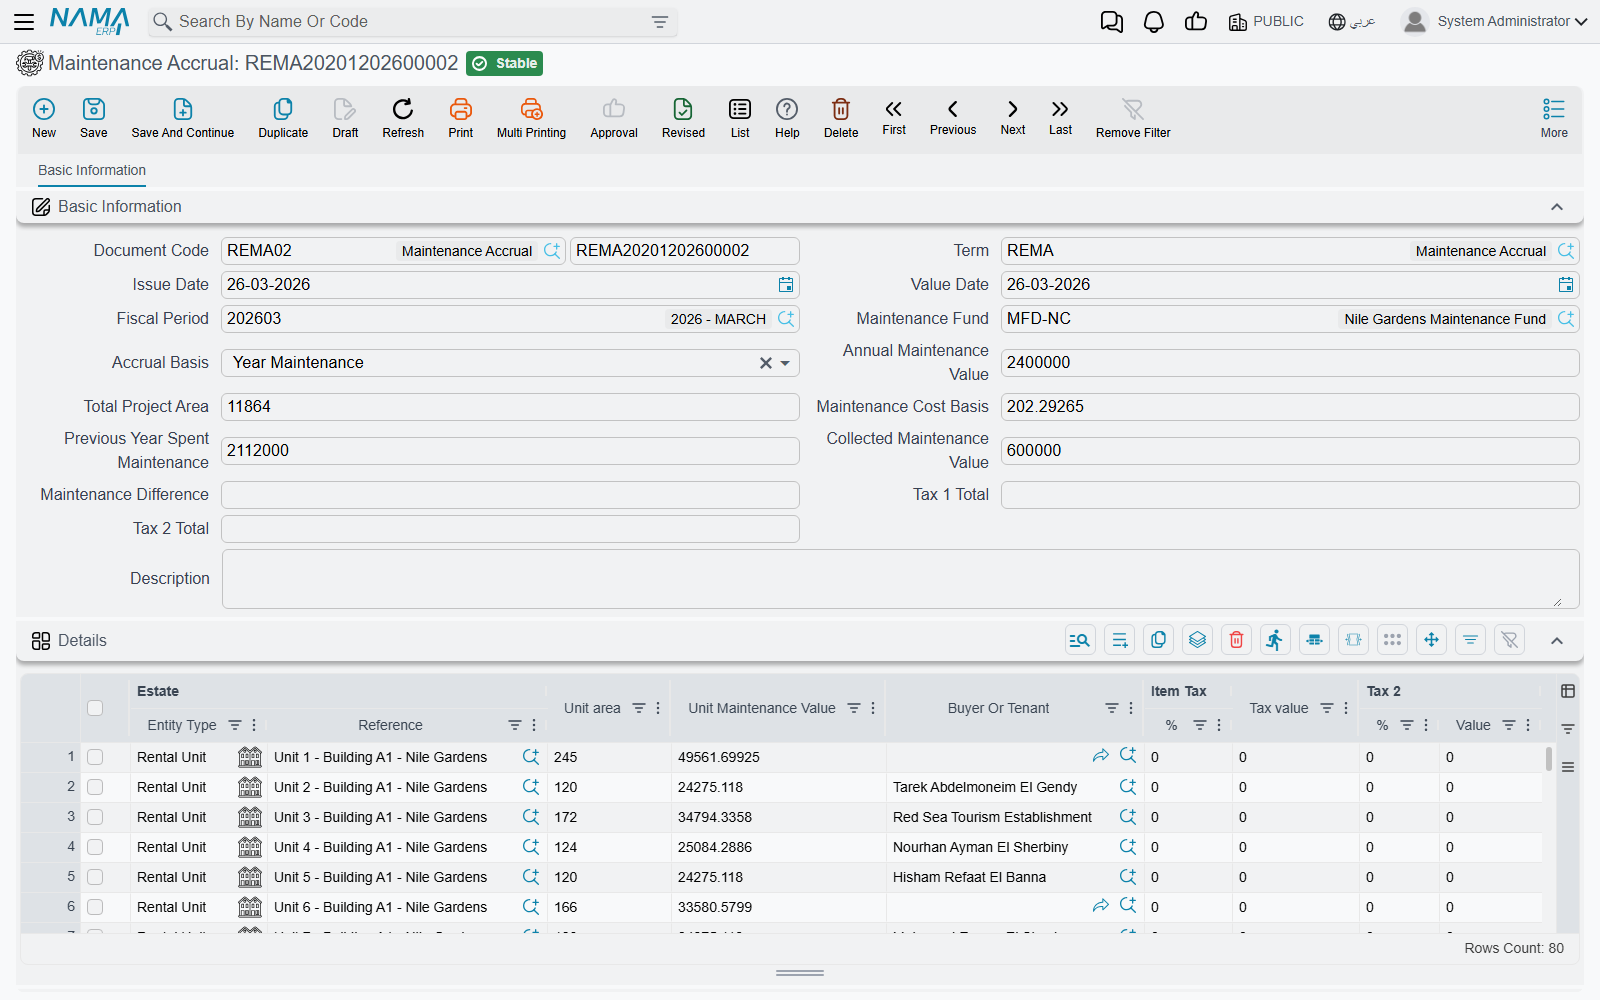
Task: Open the Accrual Basis dropdown
Action: (x=786, y=363)
